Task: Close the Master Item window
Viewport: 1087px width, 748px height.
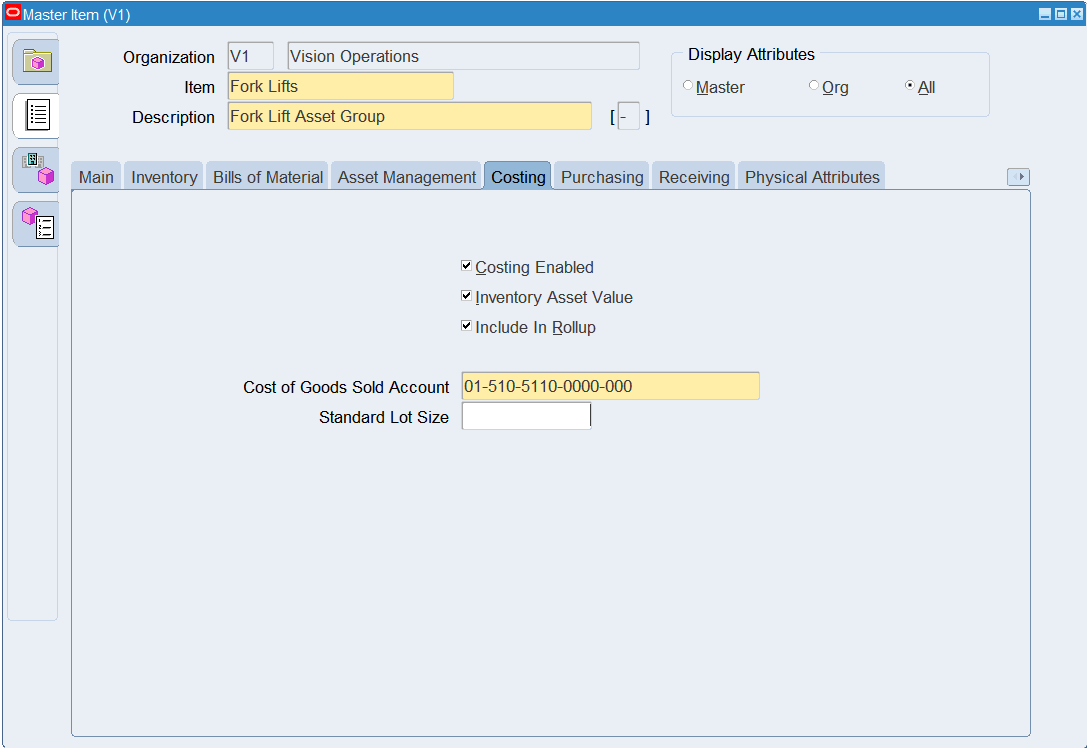Action: pyautogui.click(x=1077, y=14)
